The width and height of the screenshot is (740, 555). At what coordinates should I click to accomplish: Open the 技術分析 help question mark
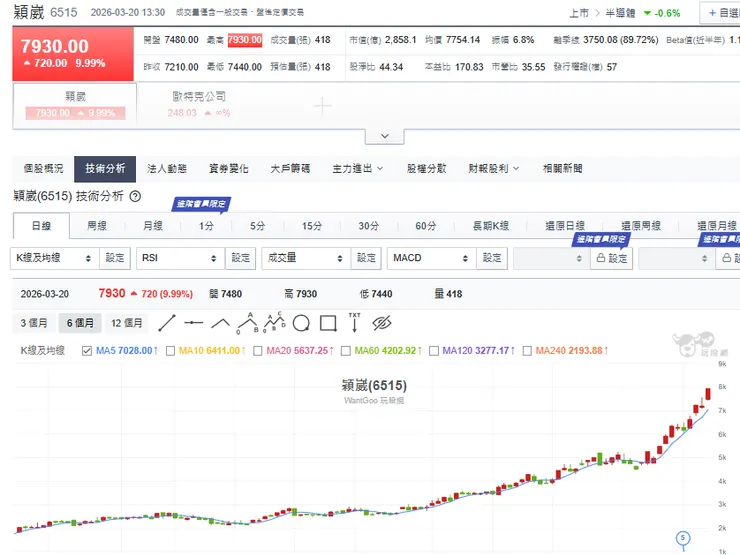135,196
